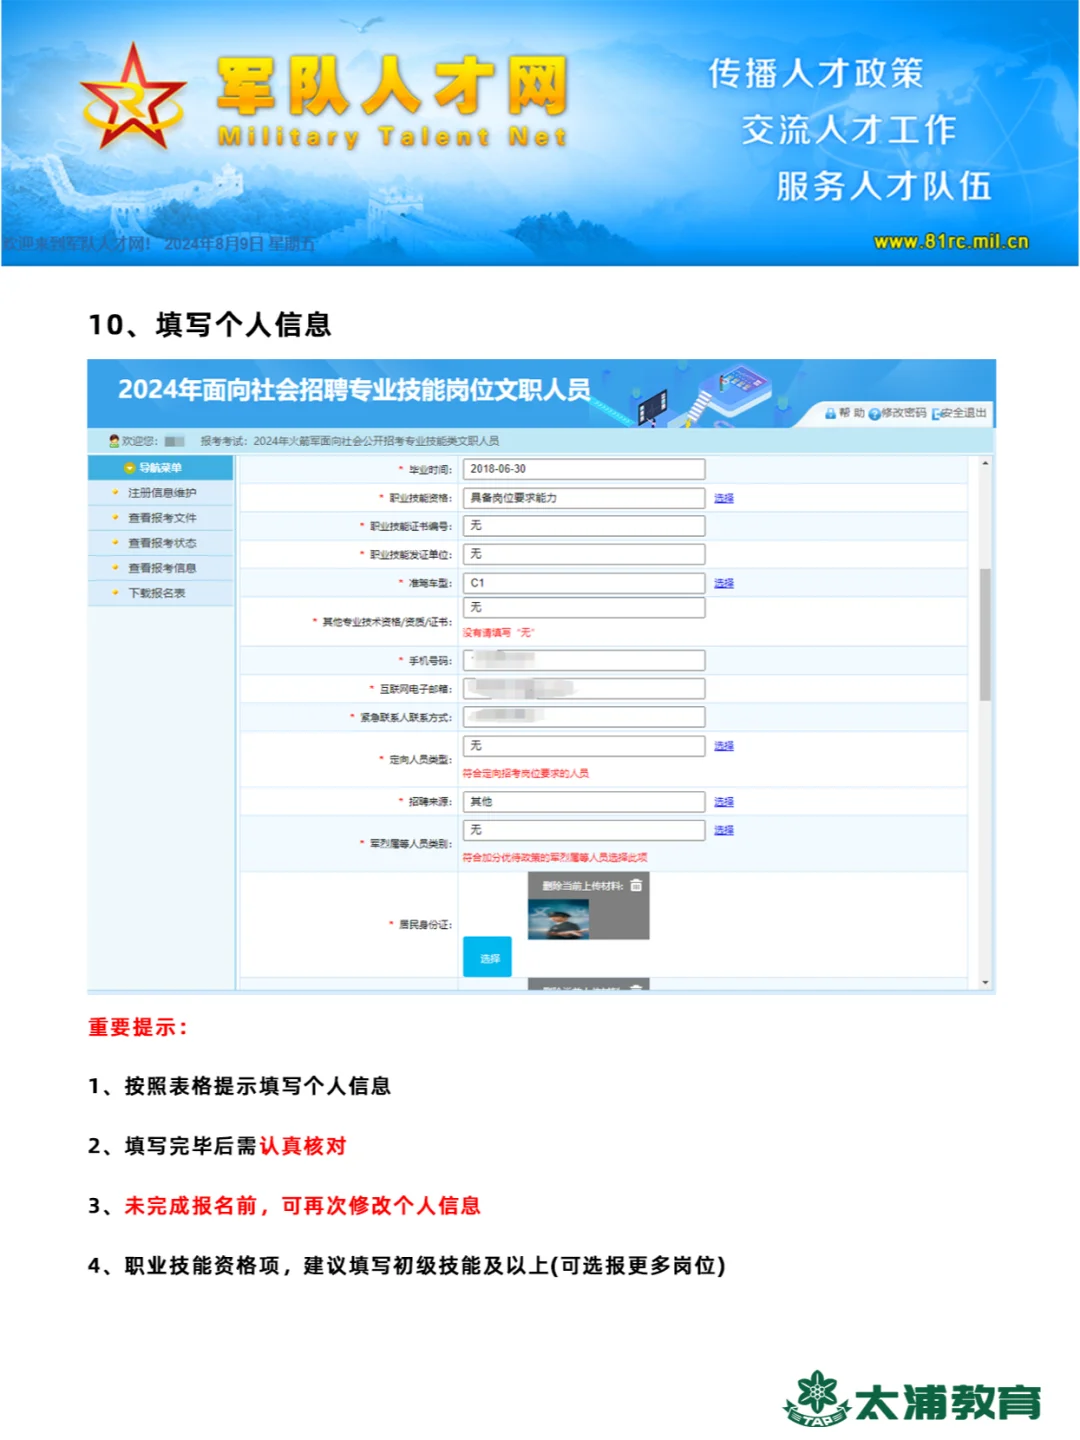Click the 职业技能发证单位 input field
1080x1440 pixels.
[584, 554]
